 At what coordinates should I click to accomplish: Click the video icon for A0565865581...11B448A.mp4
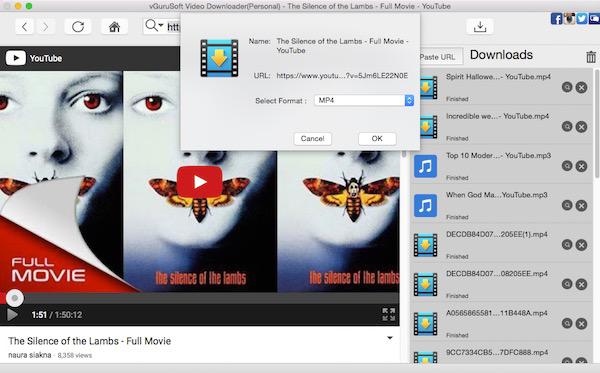click(426, 324)
